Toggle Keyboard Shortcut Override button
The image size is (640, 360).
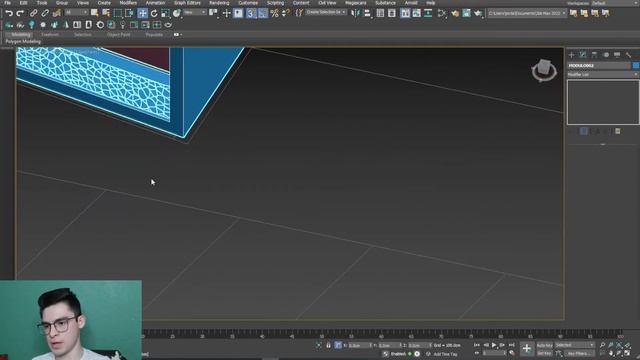coord(238,13)
